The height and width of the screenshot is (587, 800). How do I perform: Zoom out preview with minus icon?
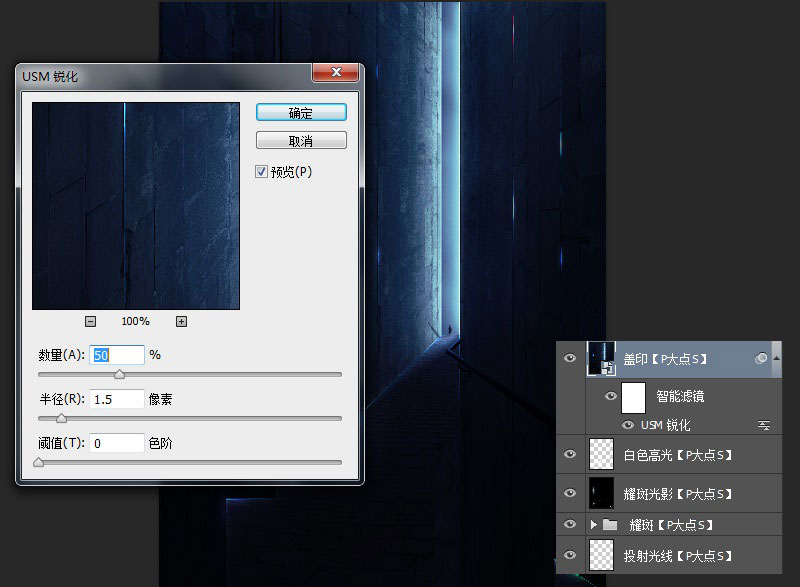pyautogui.click(x=90, y=321)
